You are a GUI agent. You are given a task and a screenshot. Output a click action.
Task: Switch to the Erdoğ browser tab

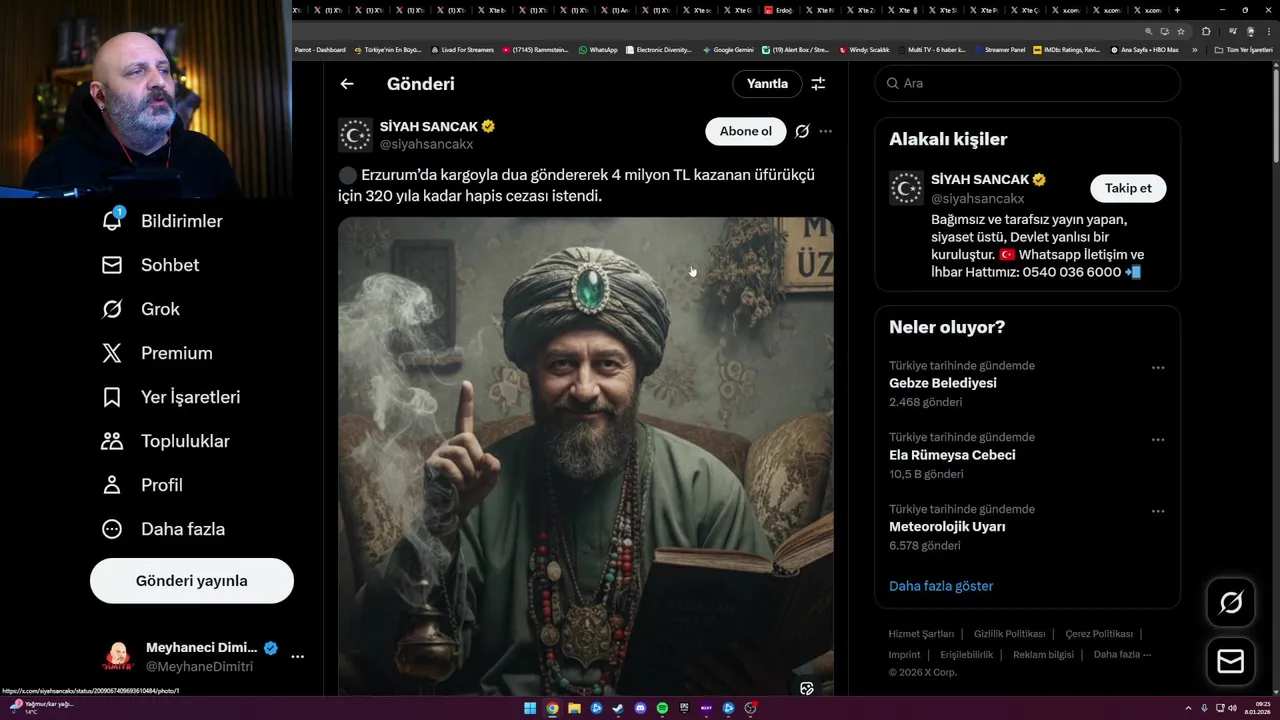779,10
